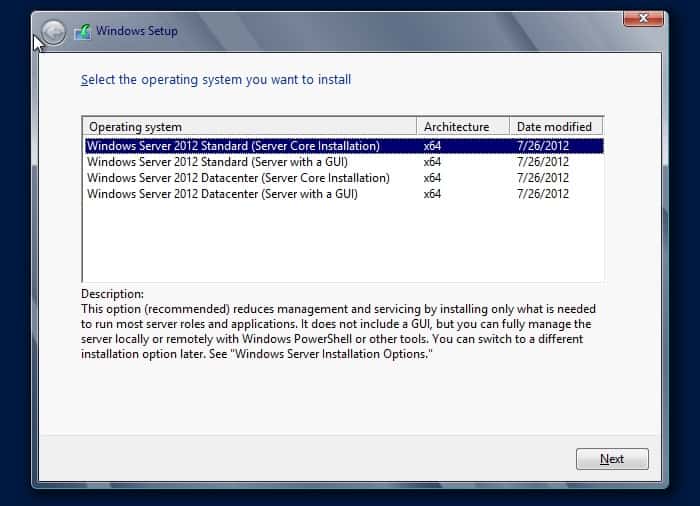
Task: Click the 'Description:' label
Action: [112, 294]
